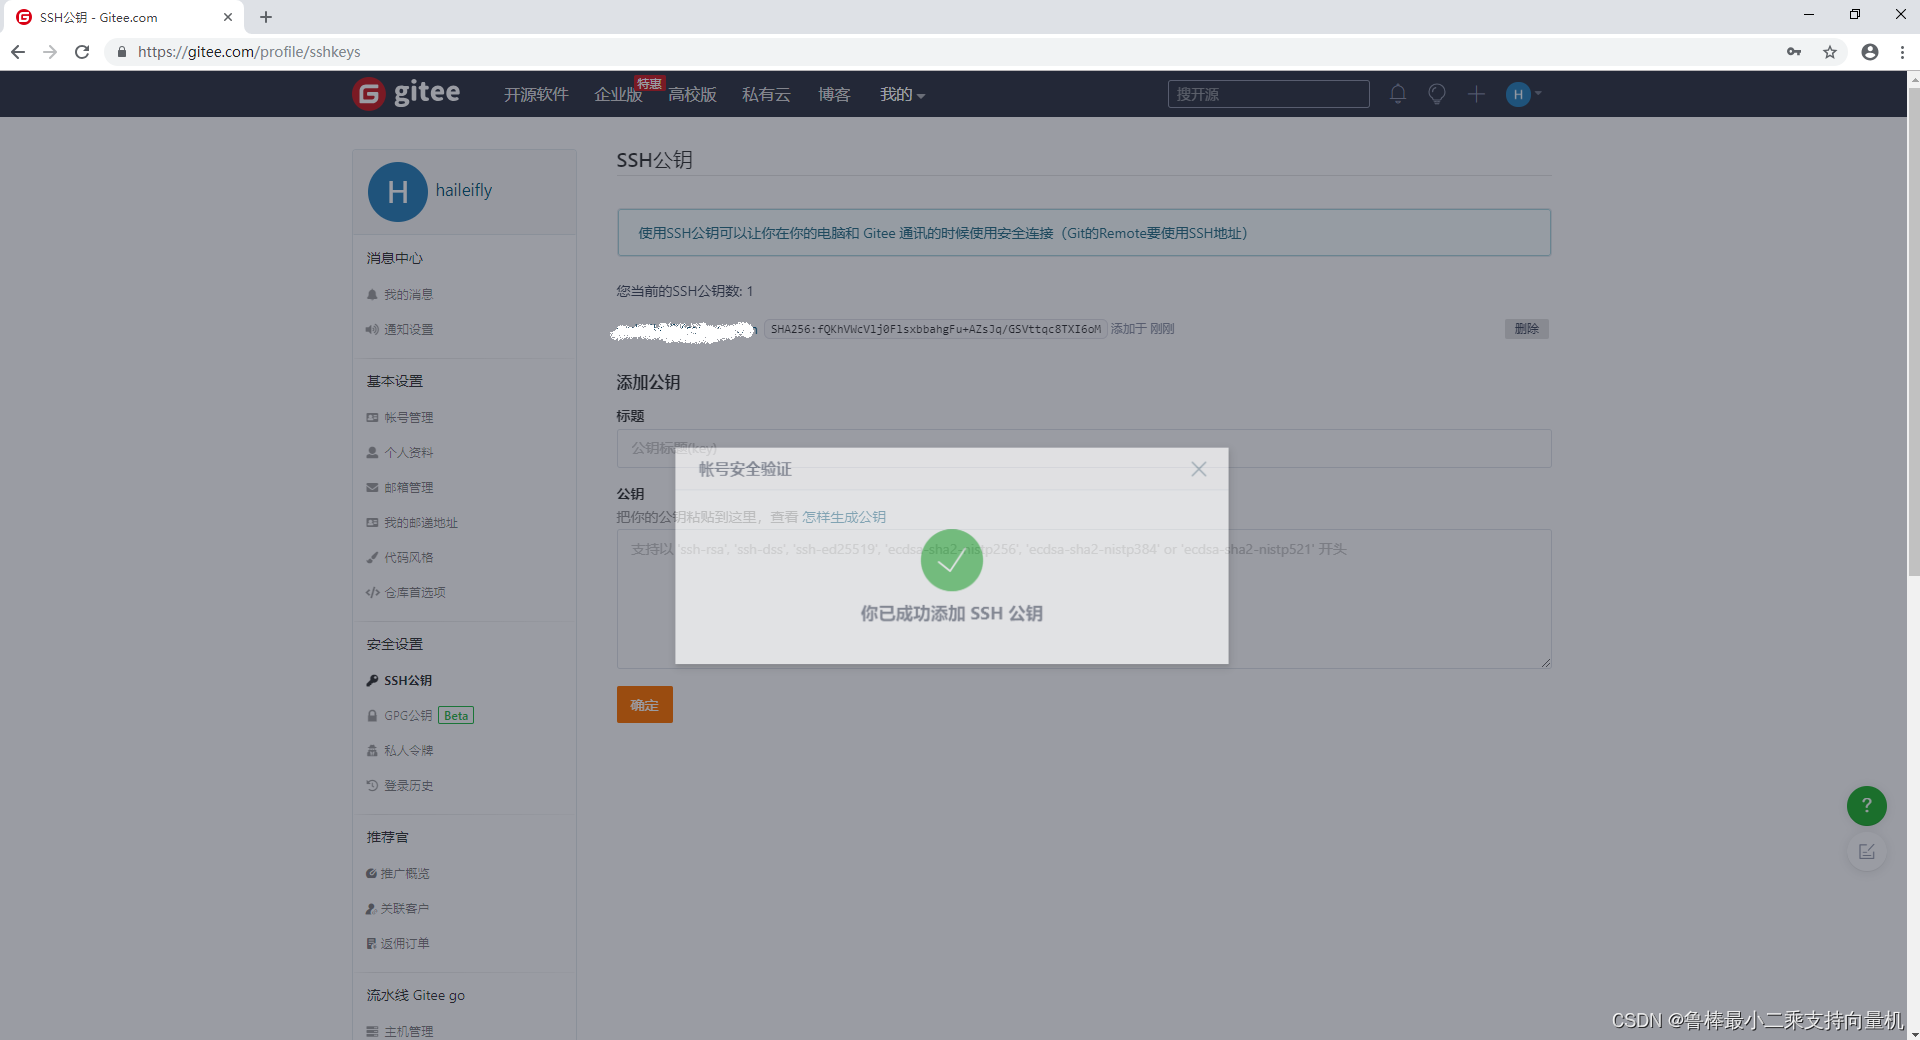Close the 帐号安全验证 dialog
Image resolution: width=1920 pixels, height=1040 pixels.
(x=1198, y=469)
